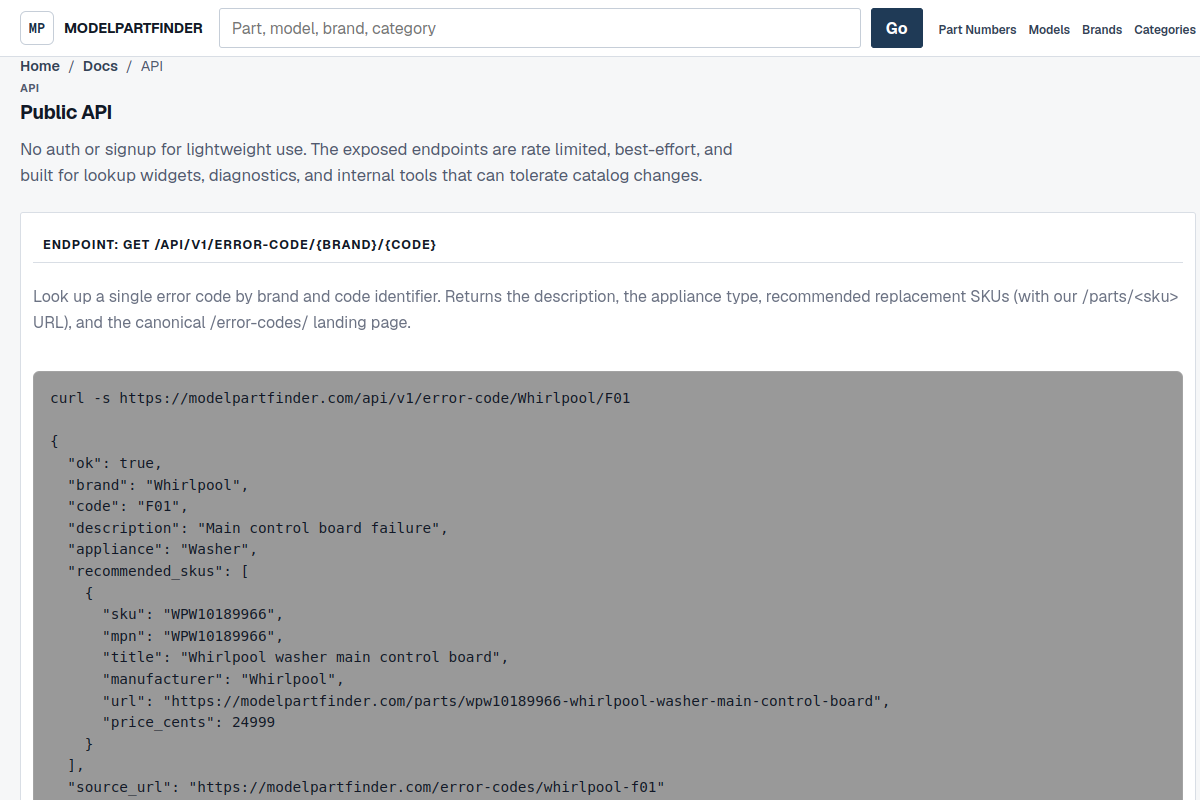
Task: Open the Models nav item
Action: pos(1049,30)
